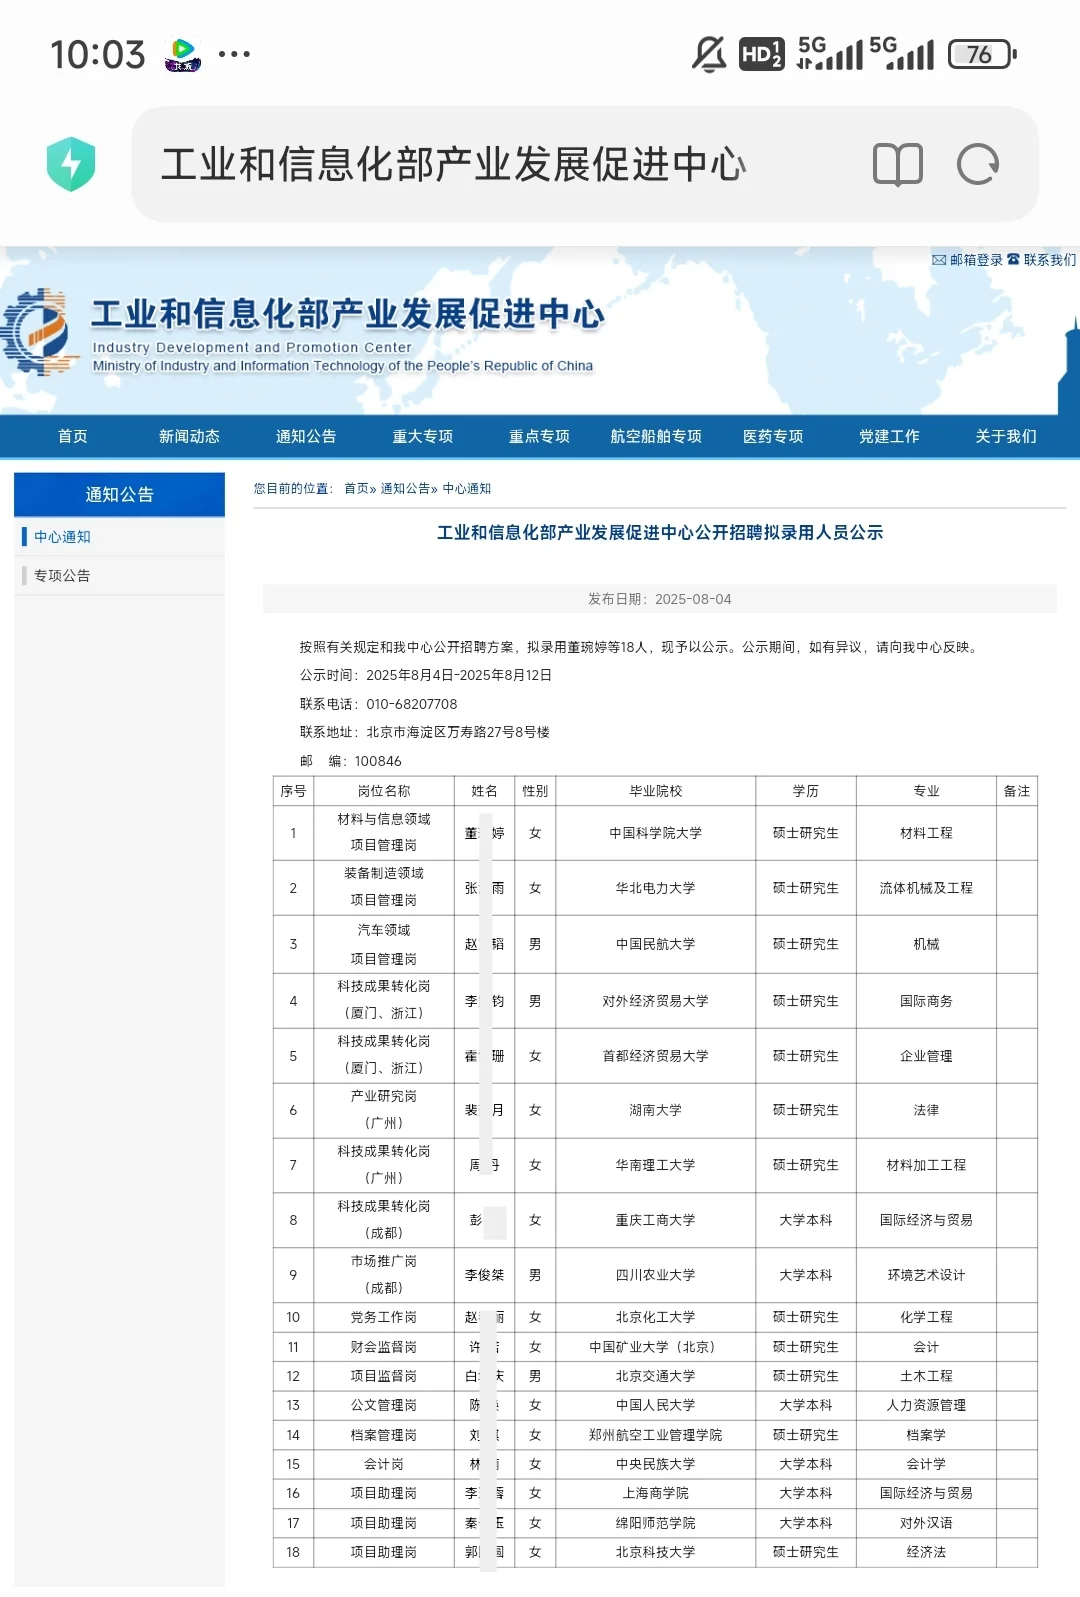
Task: Open 关于我们 navigation item
Action: coord(1006,436)
